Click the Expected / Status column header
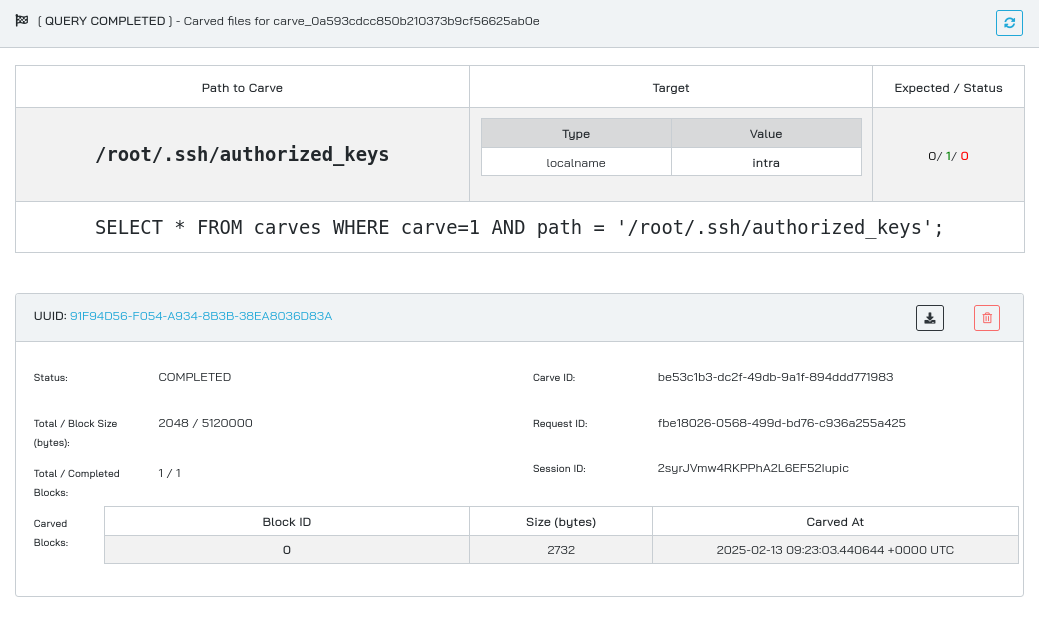 coord(948,88)
